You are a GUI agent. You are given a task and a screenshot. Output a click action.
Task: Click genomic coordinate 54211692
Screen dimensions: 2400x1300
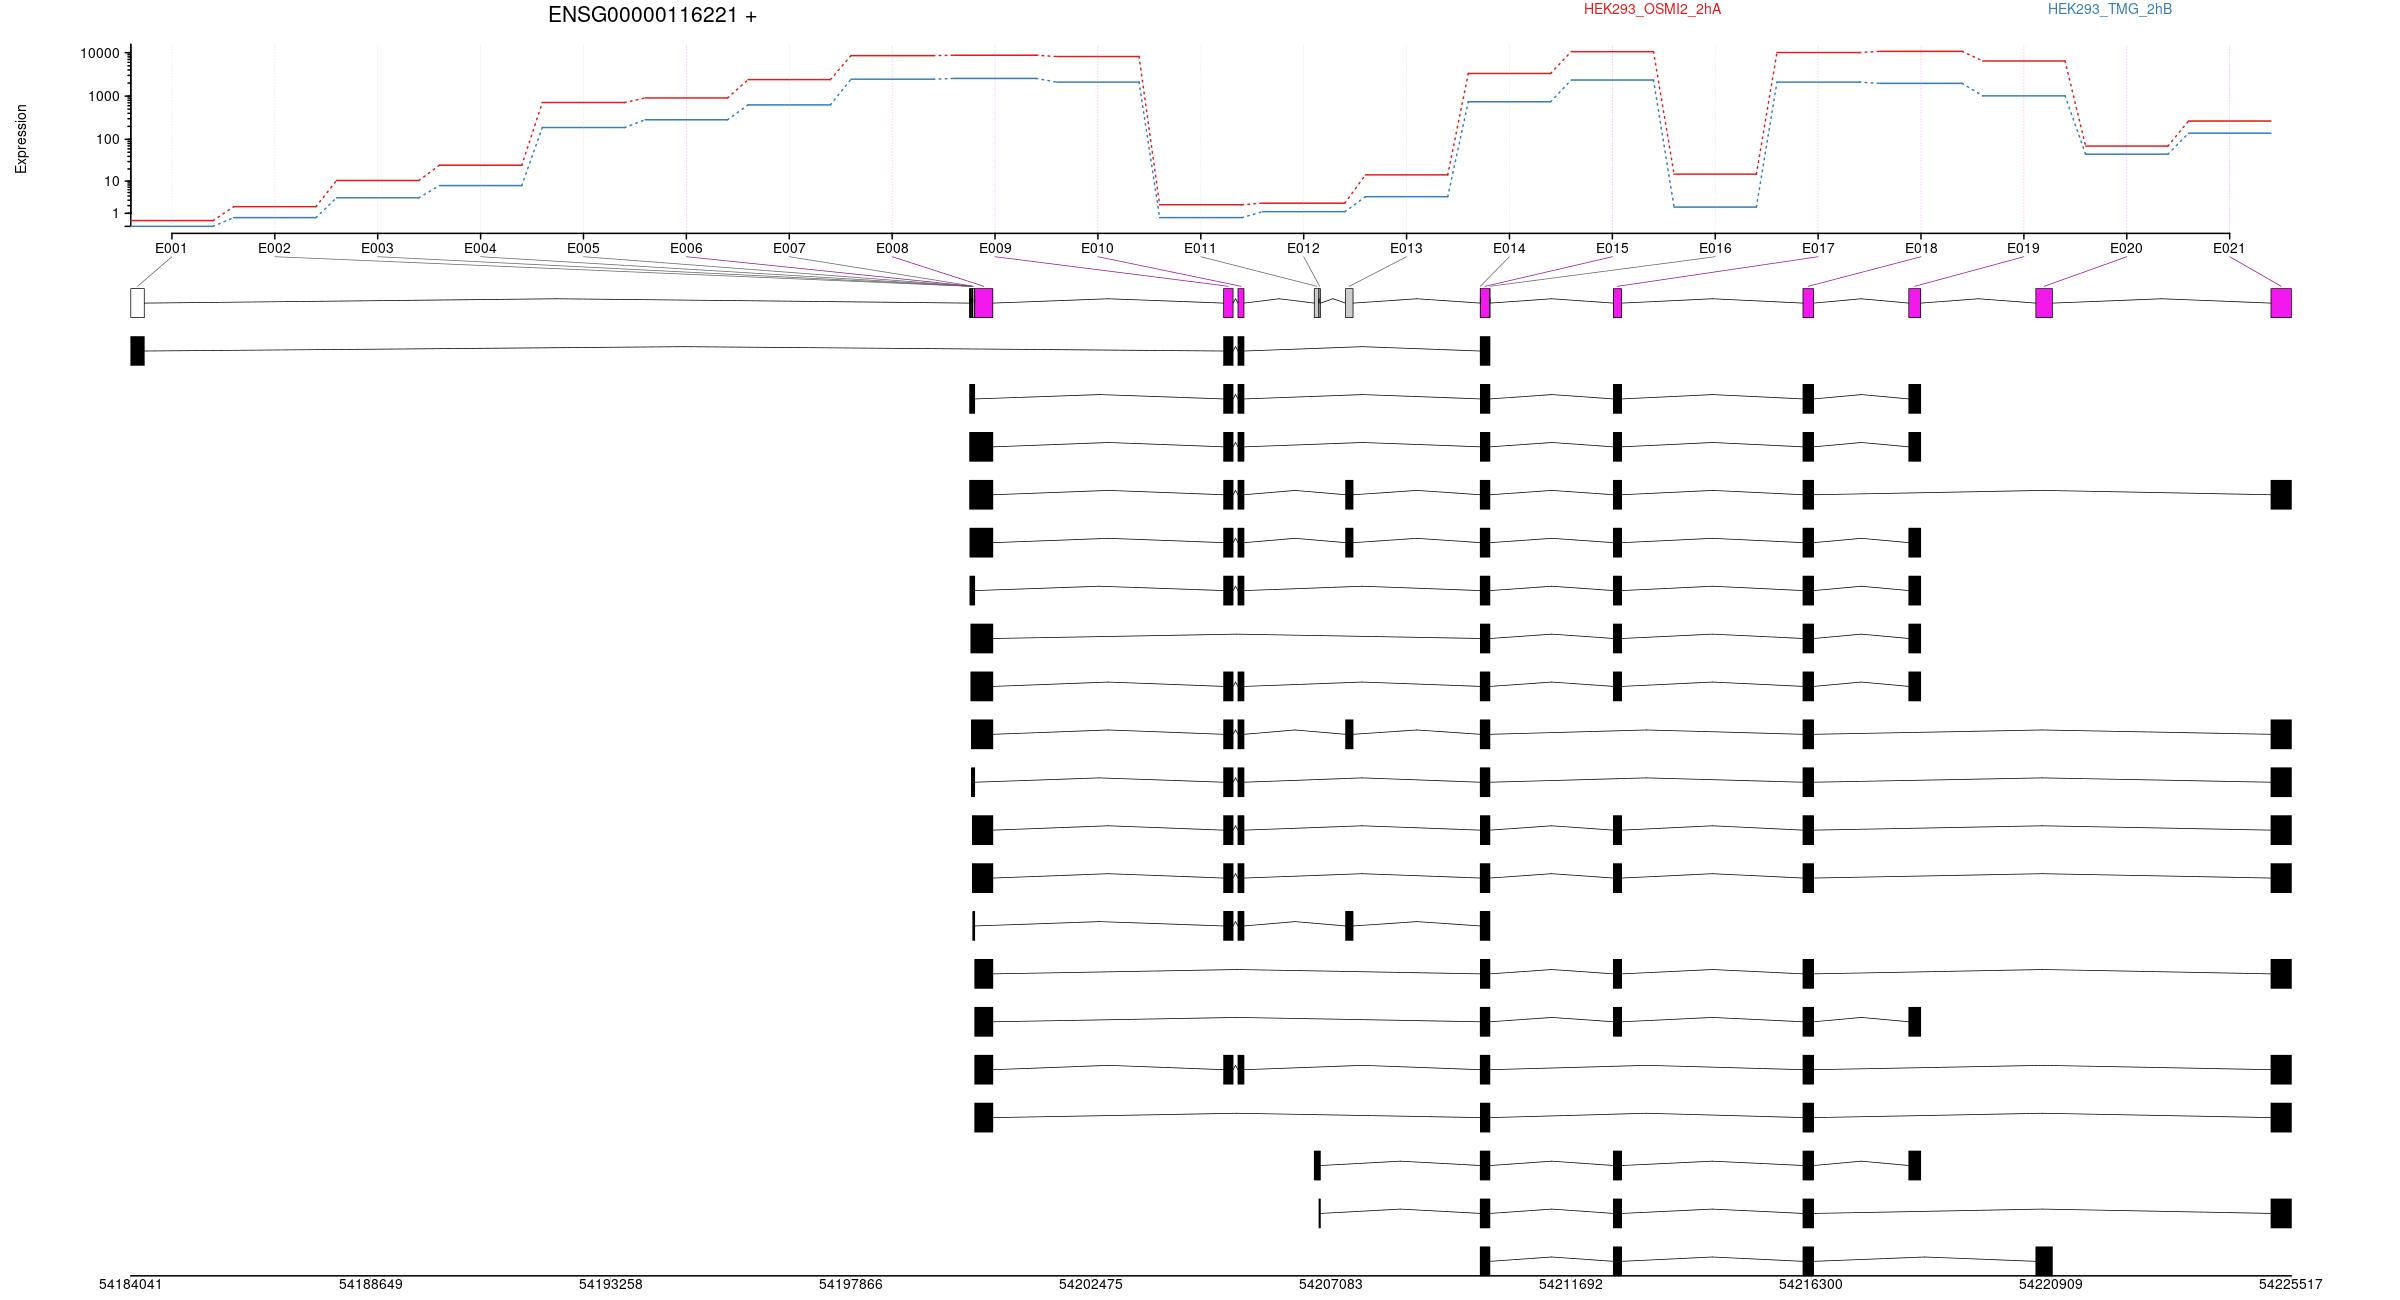click(x=1570, y=1284)
